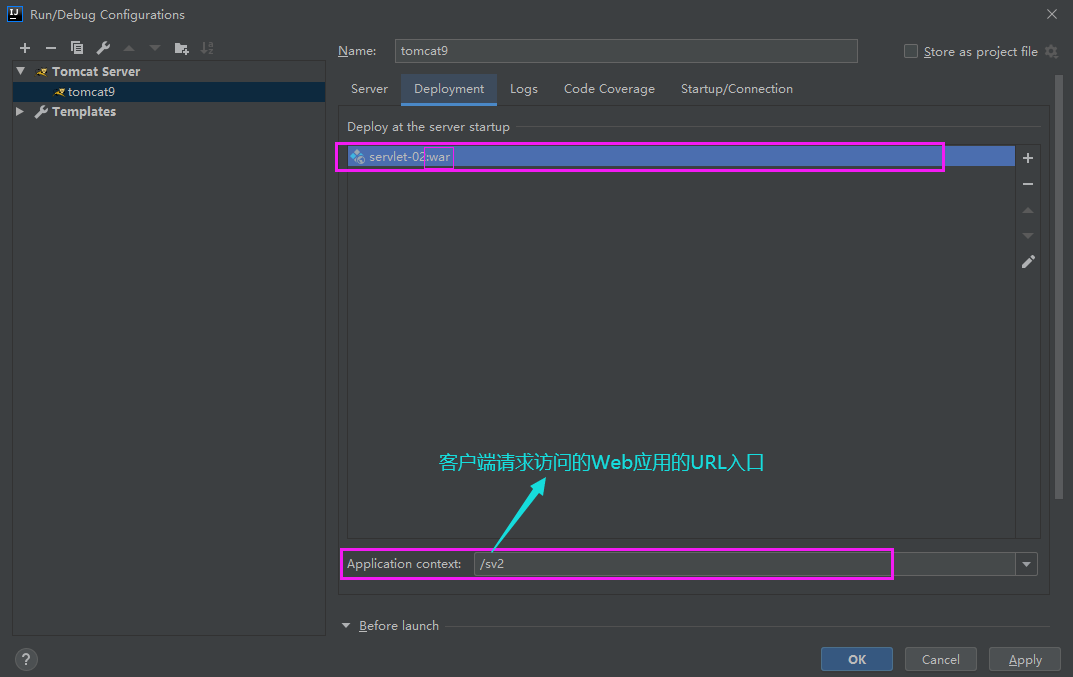1073x677 pixels.
Task: Sort configurations alphabetically
Action: [x=207, y=48]
